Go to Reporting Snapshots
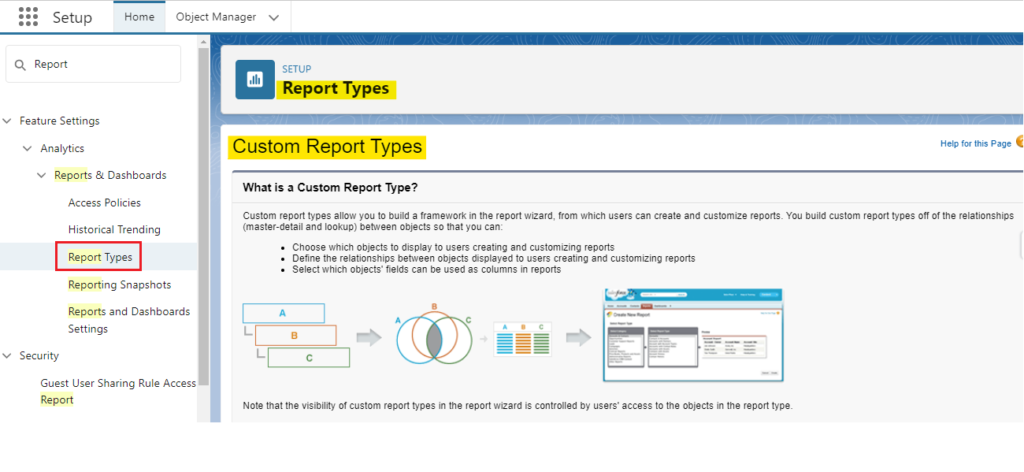 (x=119, y=284)
